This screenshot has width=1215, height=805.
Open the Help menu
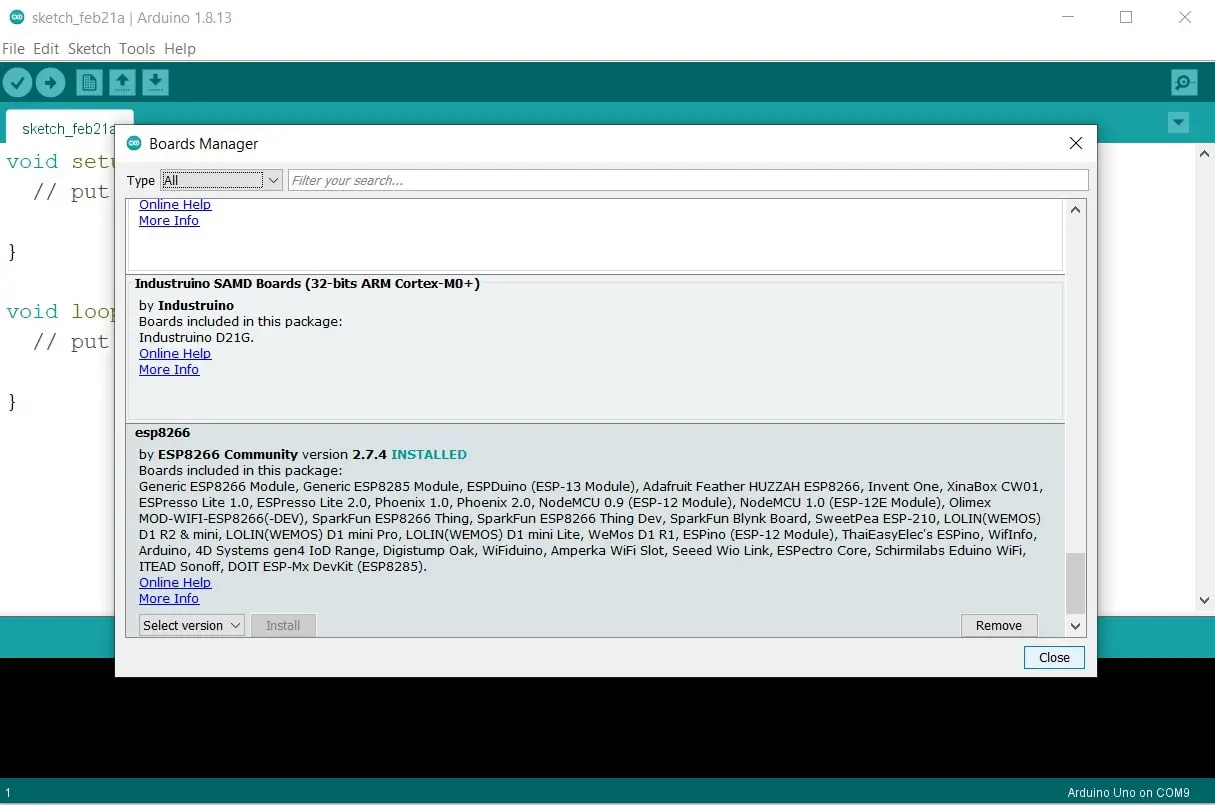(180, 48)
